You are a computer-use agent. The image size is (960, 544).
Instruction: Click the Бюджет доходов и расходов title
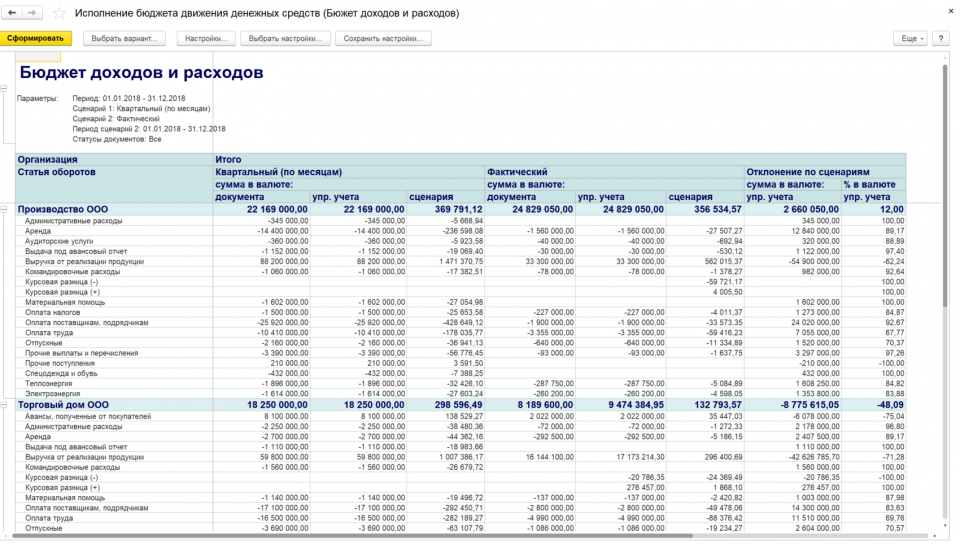click(x=141, y=72)
